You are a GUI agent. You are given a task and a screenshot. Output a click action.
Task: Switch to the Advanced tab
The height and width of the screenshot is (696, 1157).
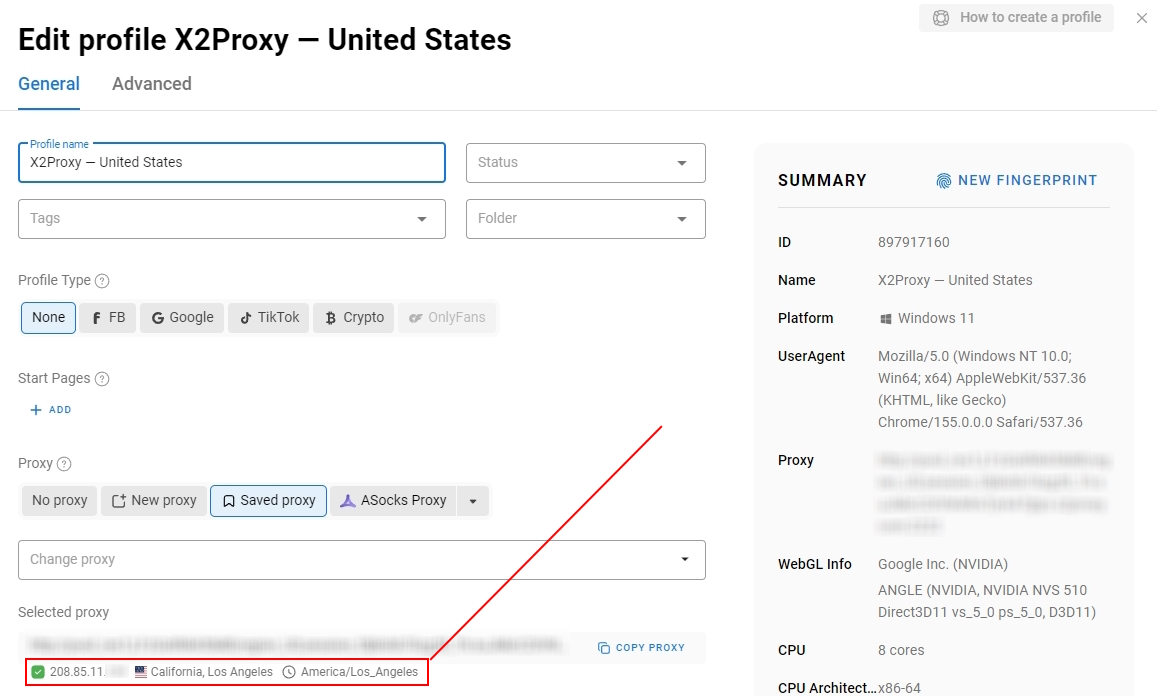pyautogui.click(x=151, y=84)
